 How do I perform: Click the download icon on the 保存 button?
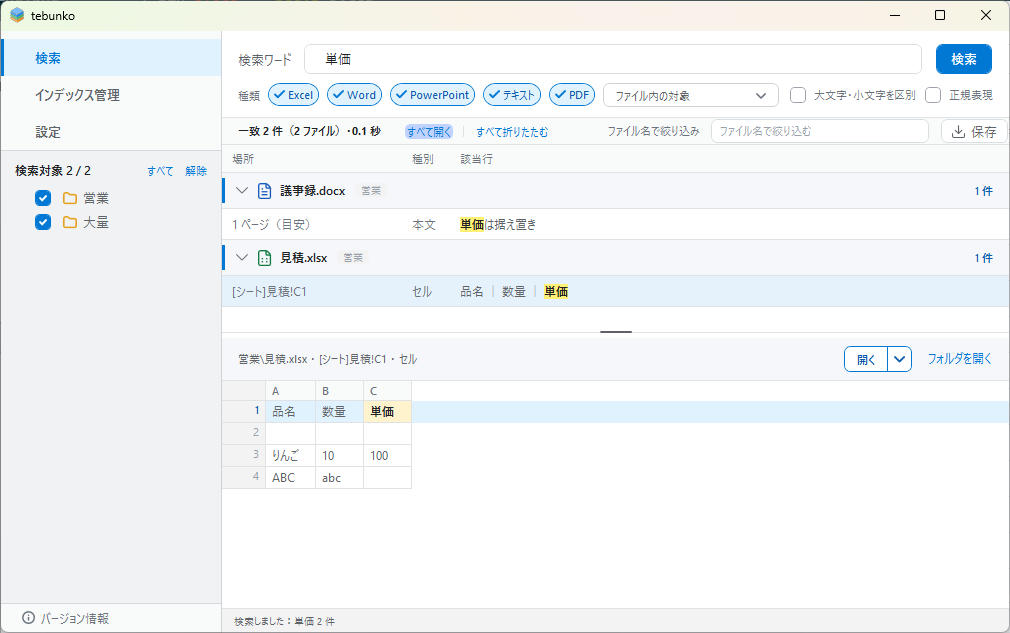958,131
